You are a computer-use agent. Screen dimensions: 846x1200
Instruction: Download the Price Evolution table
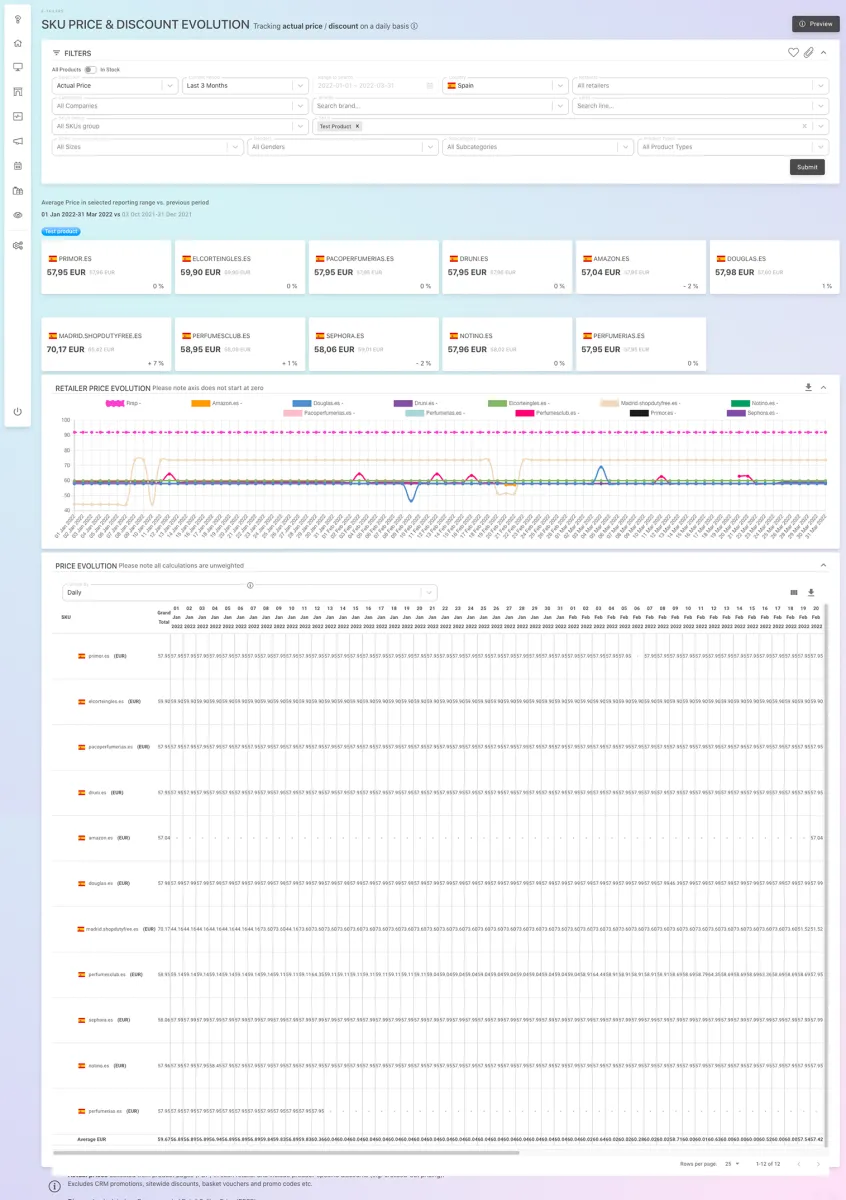click(x=811, y=592)
